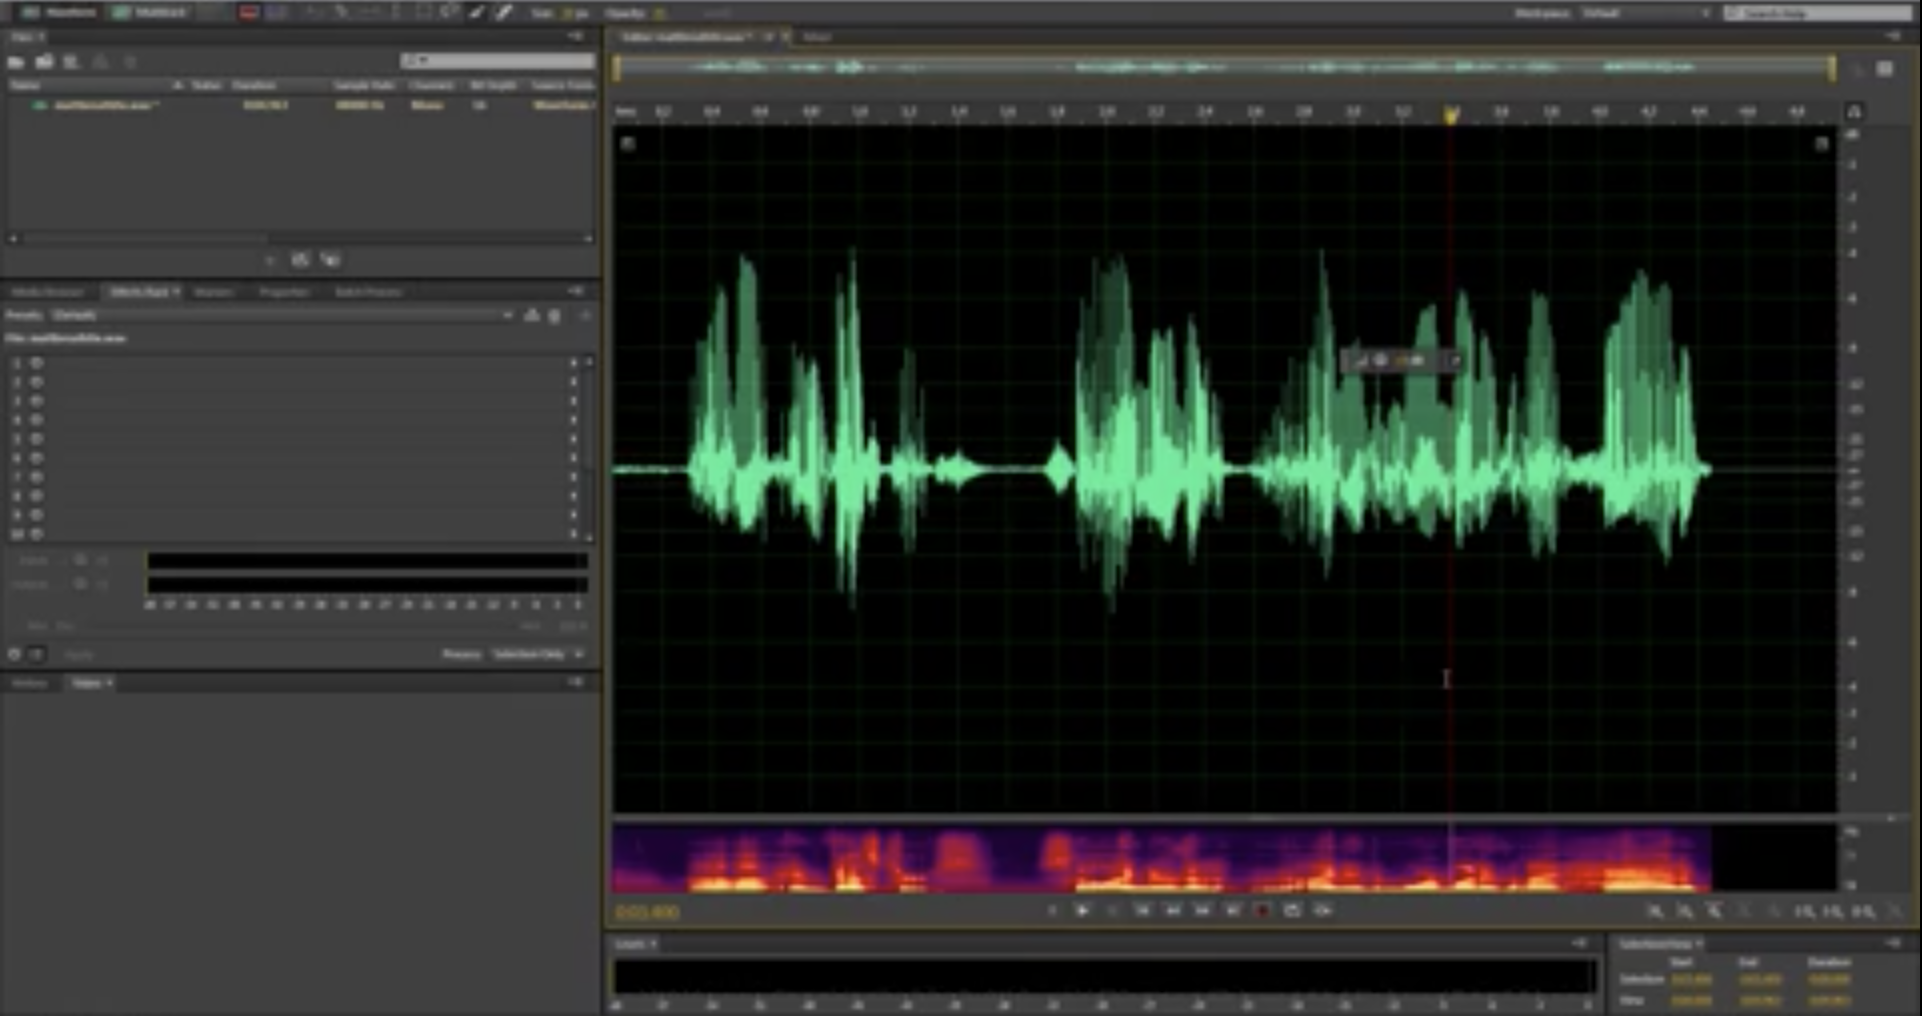Viewport: 1922px width, 1016px height.
Task: Pick the Spot Healing Brush tool
Action: pos(505,13)
